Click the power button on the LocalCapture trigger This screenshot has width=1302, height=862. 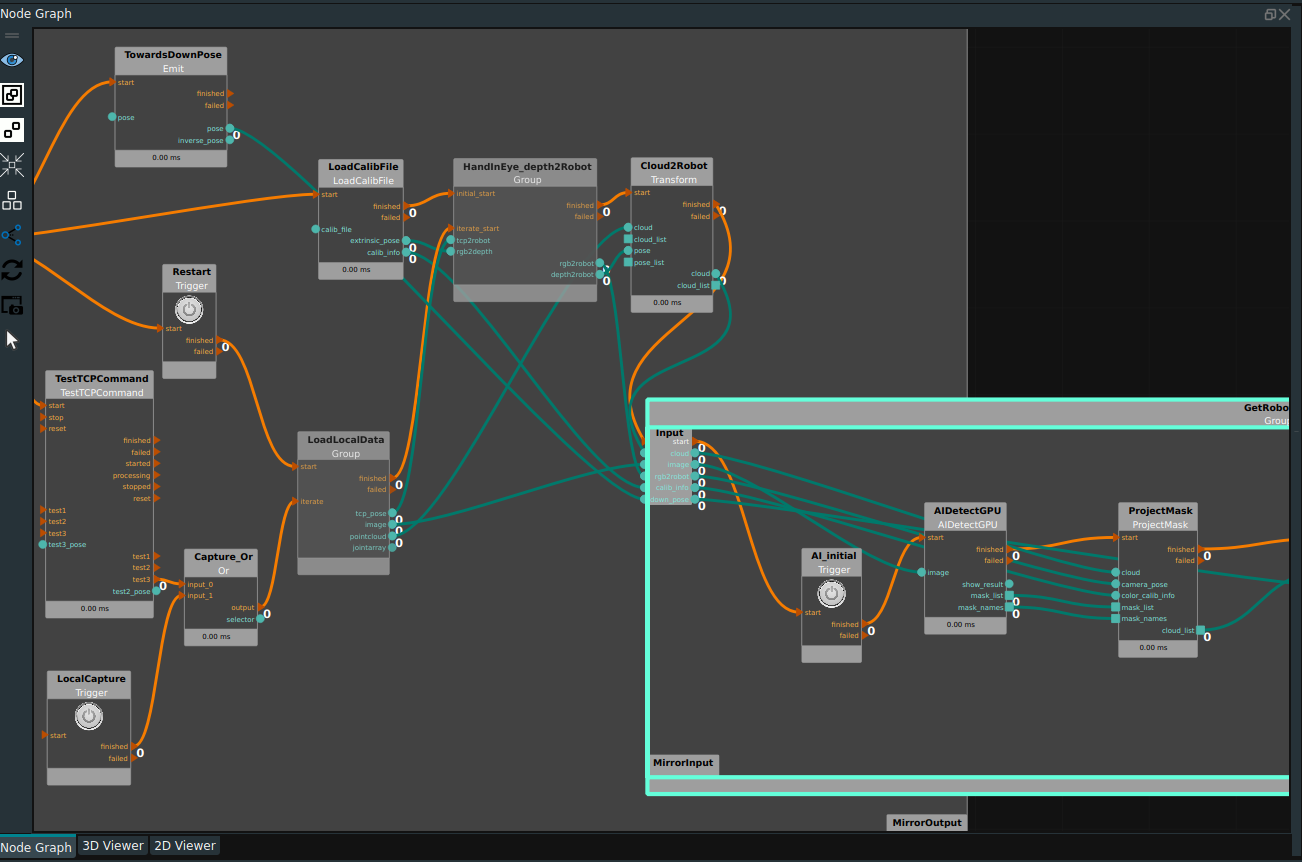coord(89,716)
